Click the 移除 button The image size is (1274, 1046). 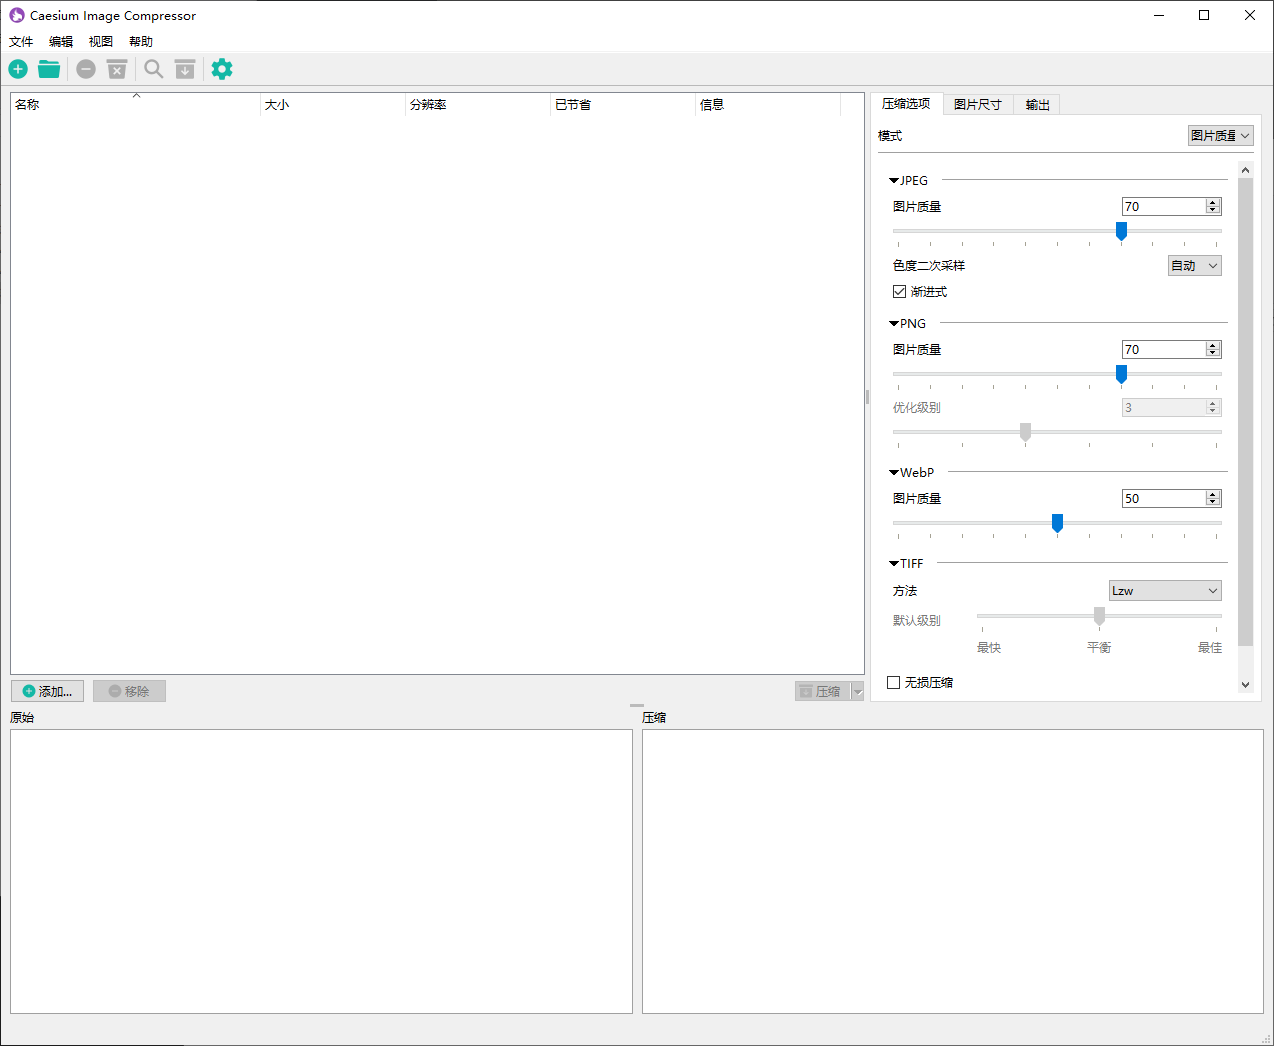[x=129, y=691]
